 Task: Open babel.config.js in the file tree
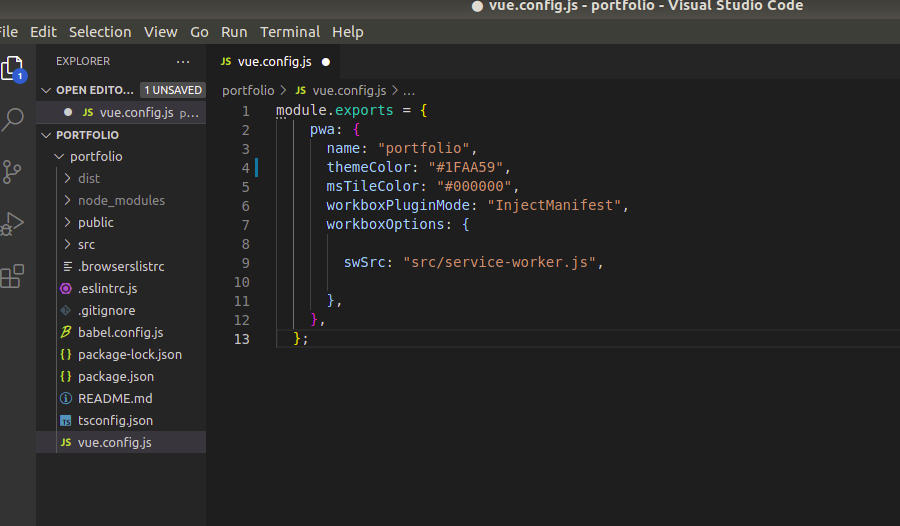[x=121, y=332]
